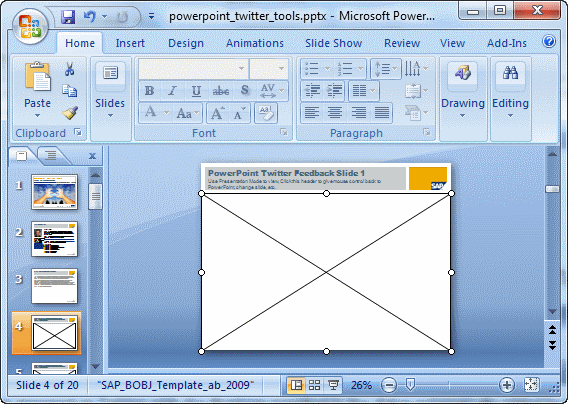The height and width of the screenshot is (404, 568).
Task: Zoom in with the plus button
Action: point(507,385)
